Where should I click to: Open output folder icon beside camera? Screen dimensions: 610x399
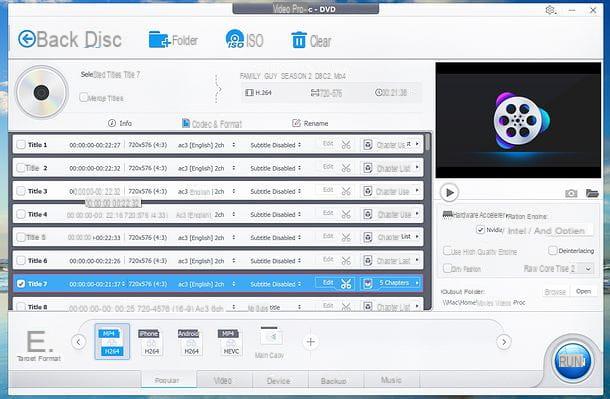click(x=592, y=193)
